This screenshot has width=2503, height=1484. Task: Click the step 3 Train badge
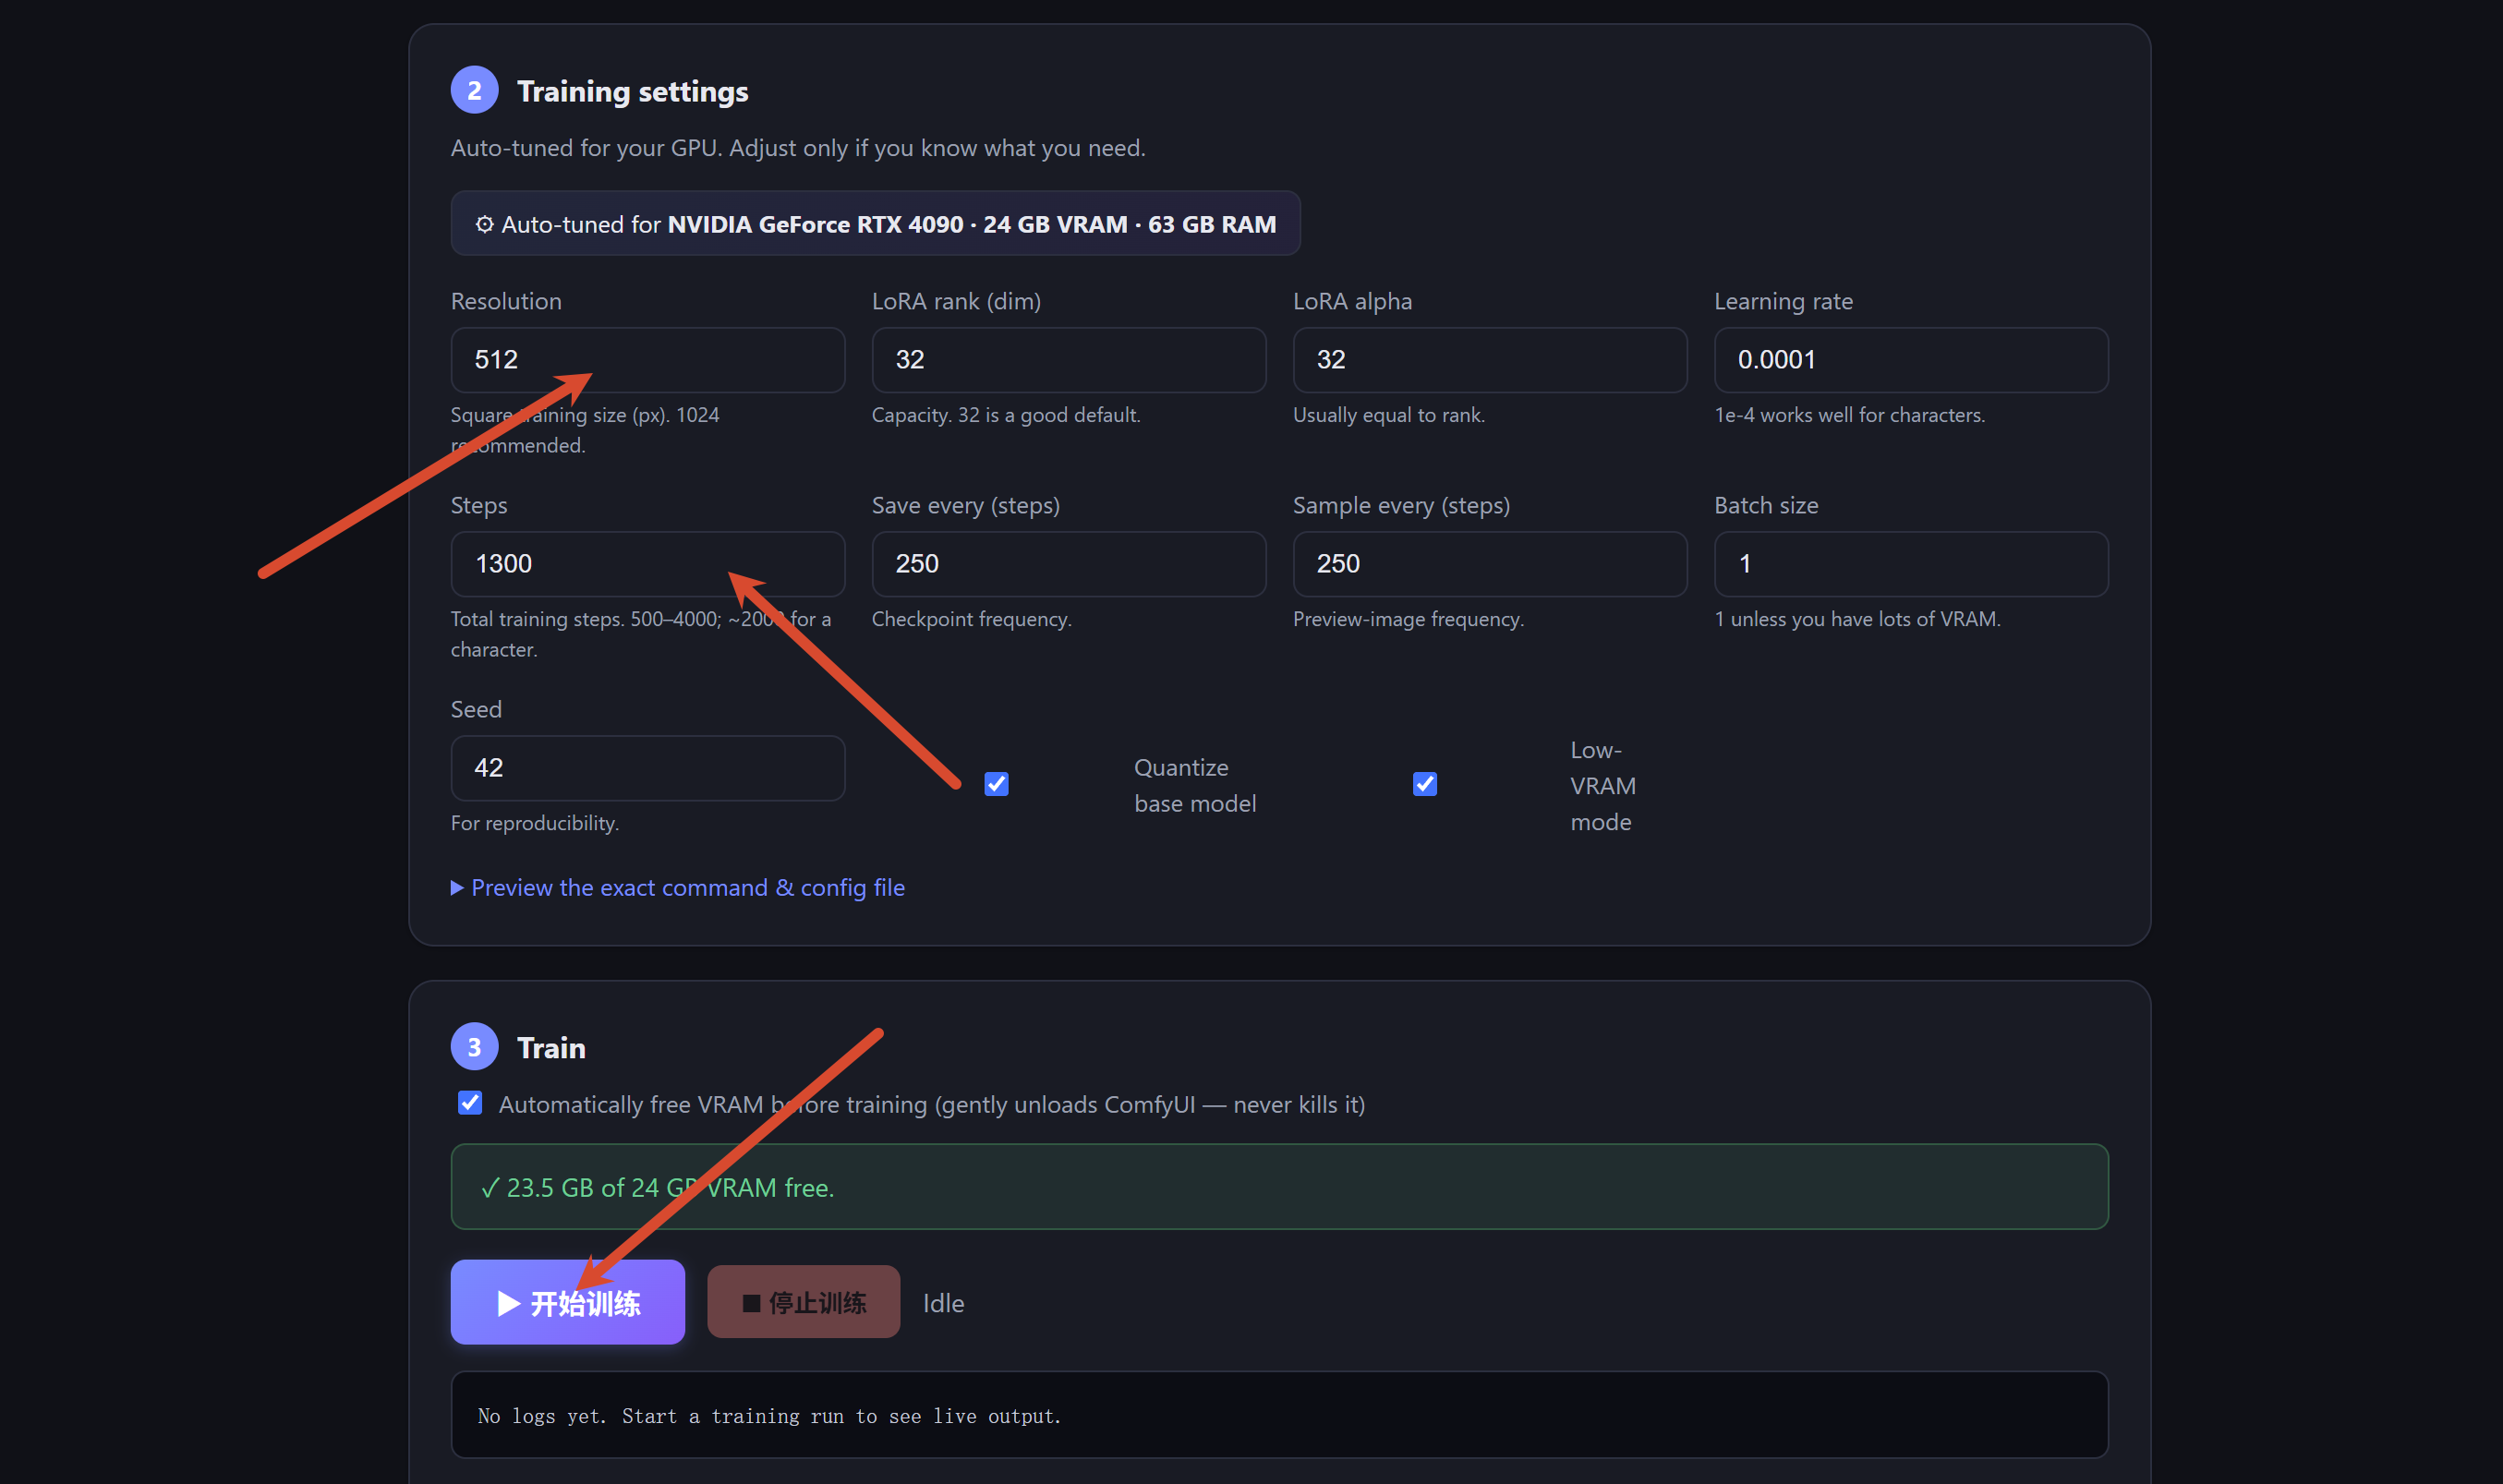[474, 1047]
